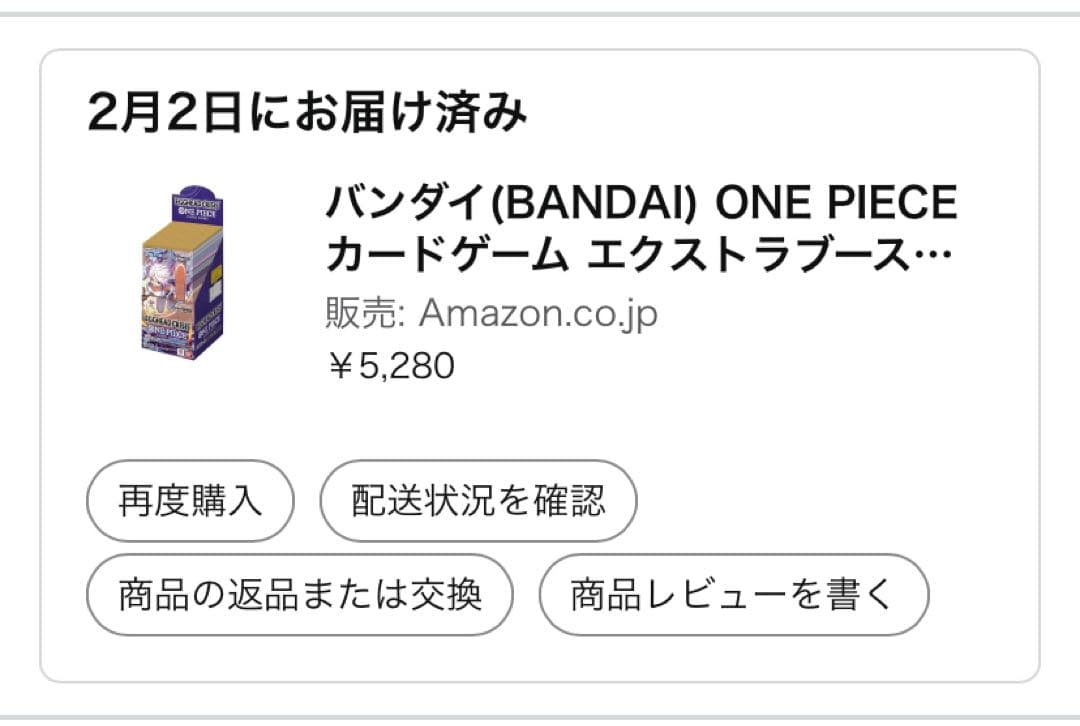Click the return or exchange option
Screen dimensions: 1080x726
coord(298,592)
